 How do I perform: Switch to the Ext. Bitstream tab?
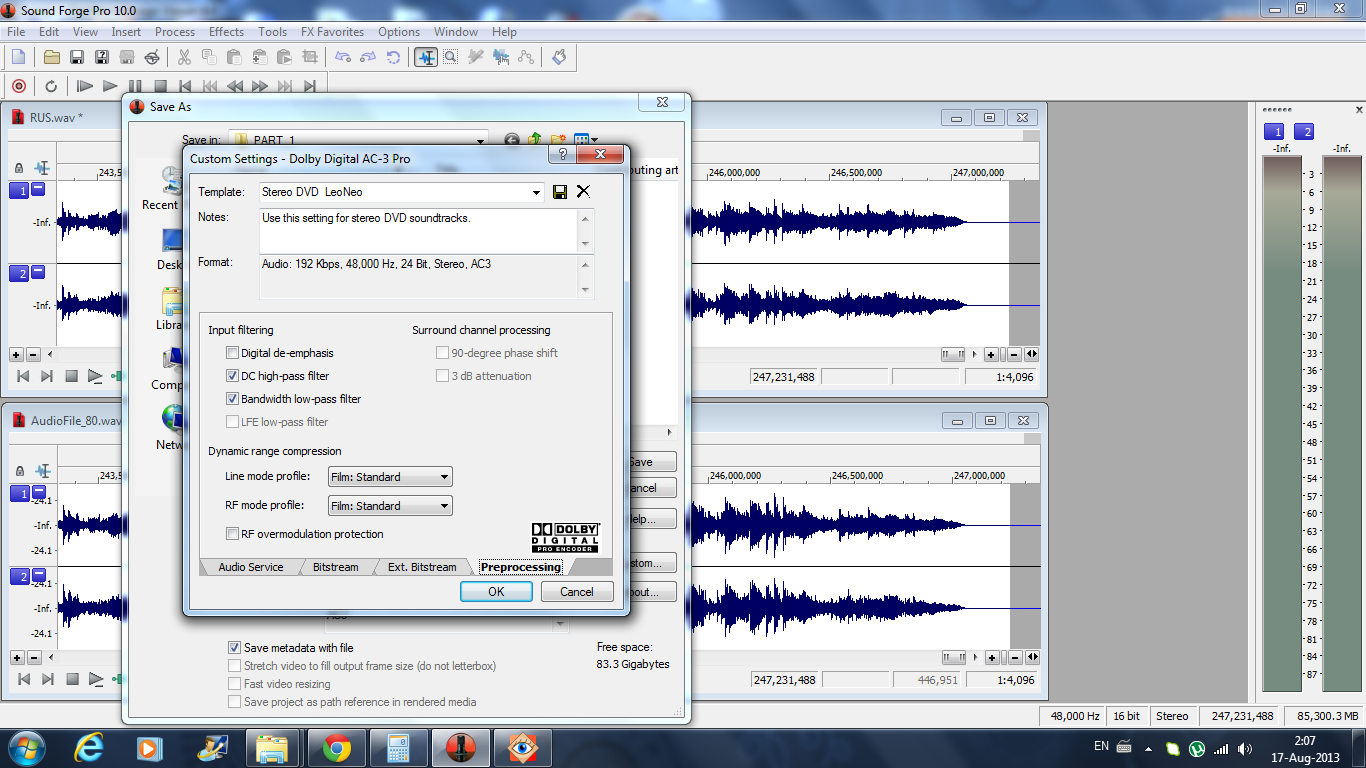pos(422,567)
